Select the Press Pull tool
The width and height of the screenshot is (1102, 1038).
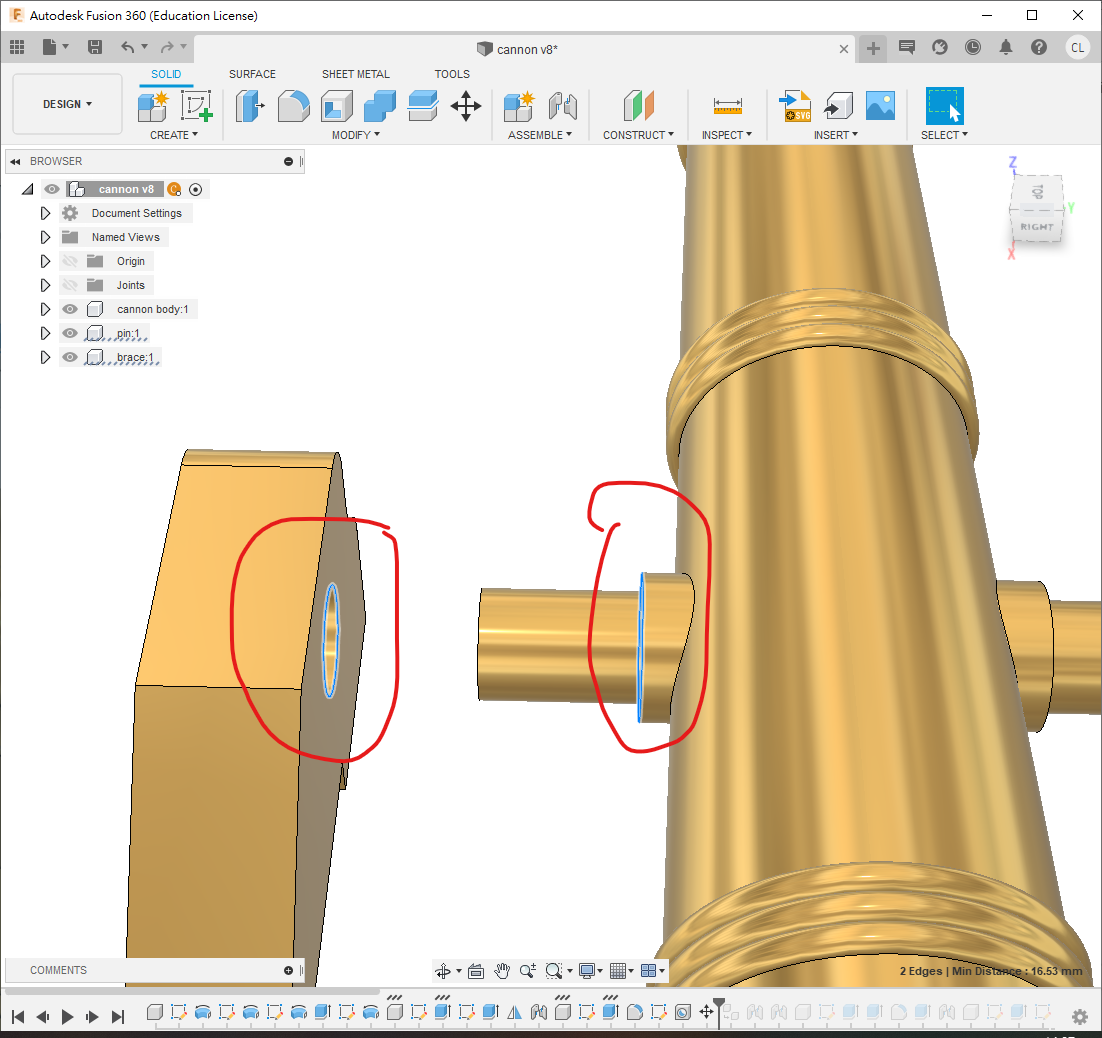pos(250,105)
